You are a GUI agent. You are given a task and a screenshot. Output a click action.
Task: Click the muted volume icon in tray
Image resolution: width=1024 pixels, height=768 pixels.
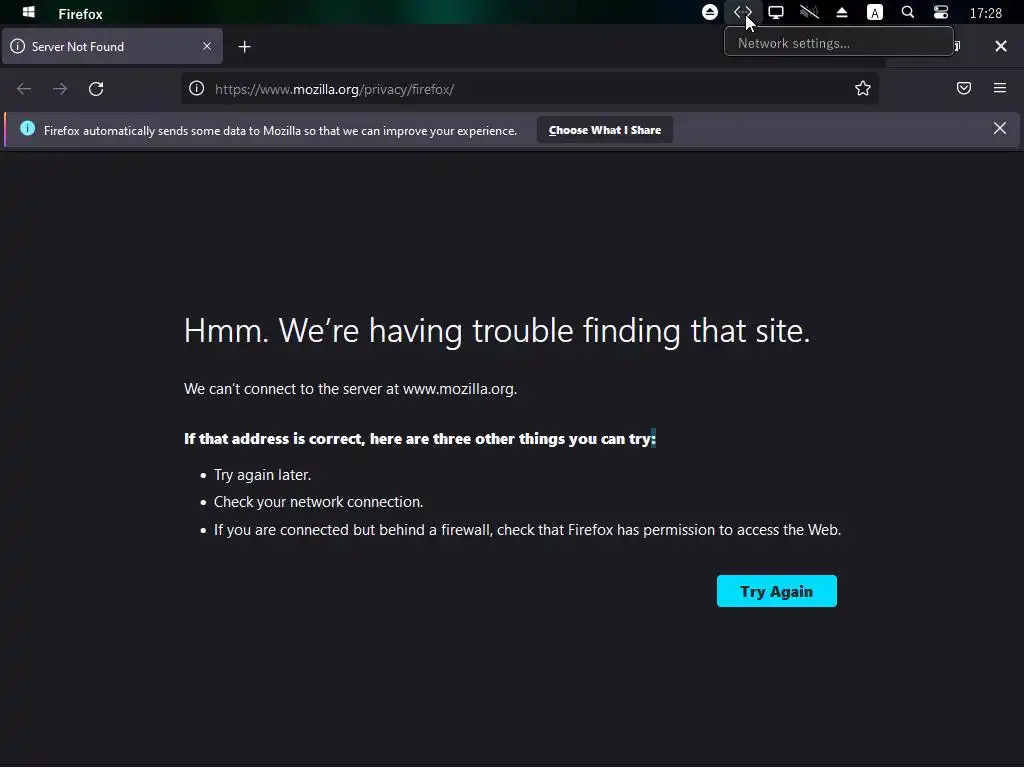coord(809,12)
